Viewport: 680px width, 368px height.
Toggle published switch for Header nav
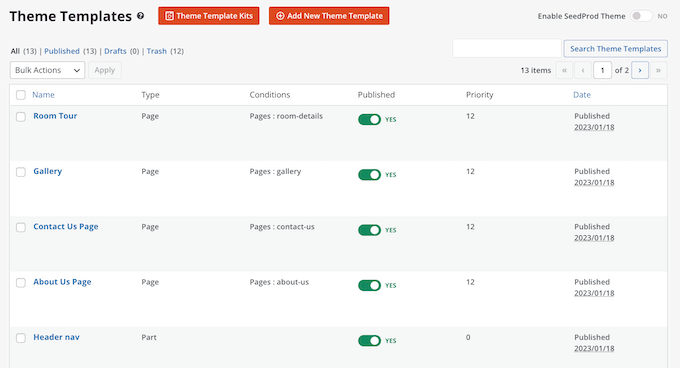(x=369, y=341)
